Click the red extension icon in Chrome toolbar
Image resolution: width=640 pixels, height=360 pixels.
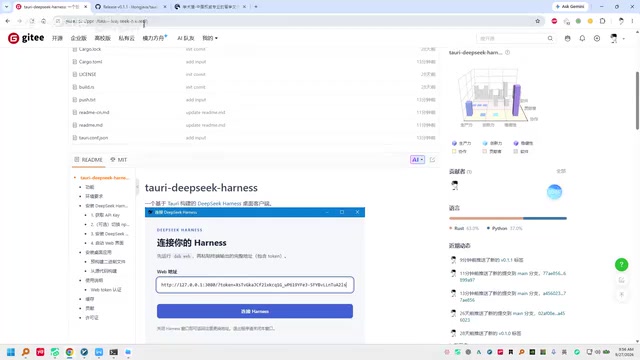[554, 21]
